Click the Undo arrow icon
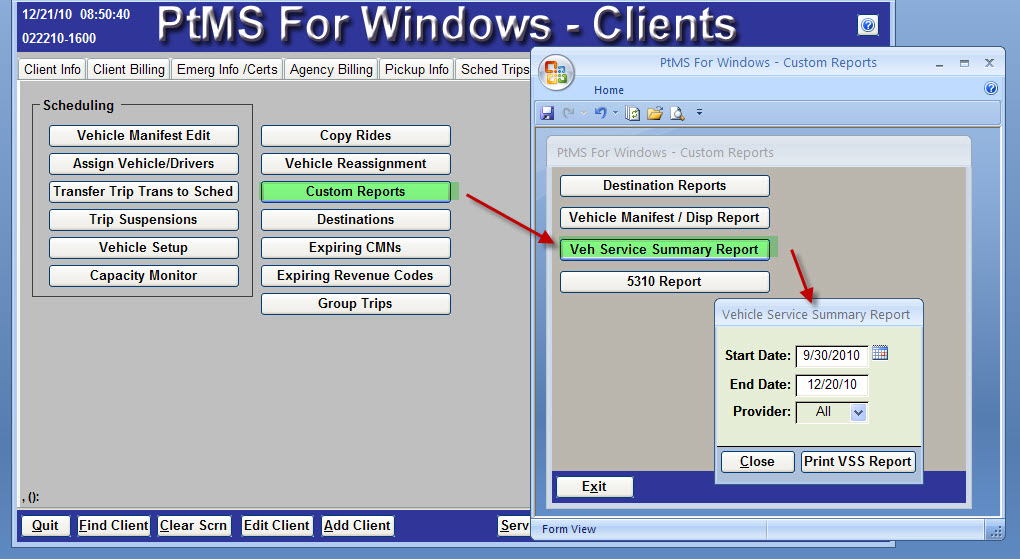This screenshot has width=1020, height=559. (x=600, y=113)
